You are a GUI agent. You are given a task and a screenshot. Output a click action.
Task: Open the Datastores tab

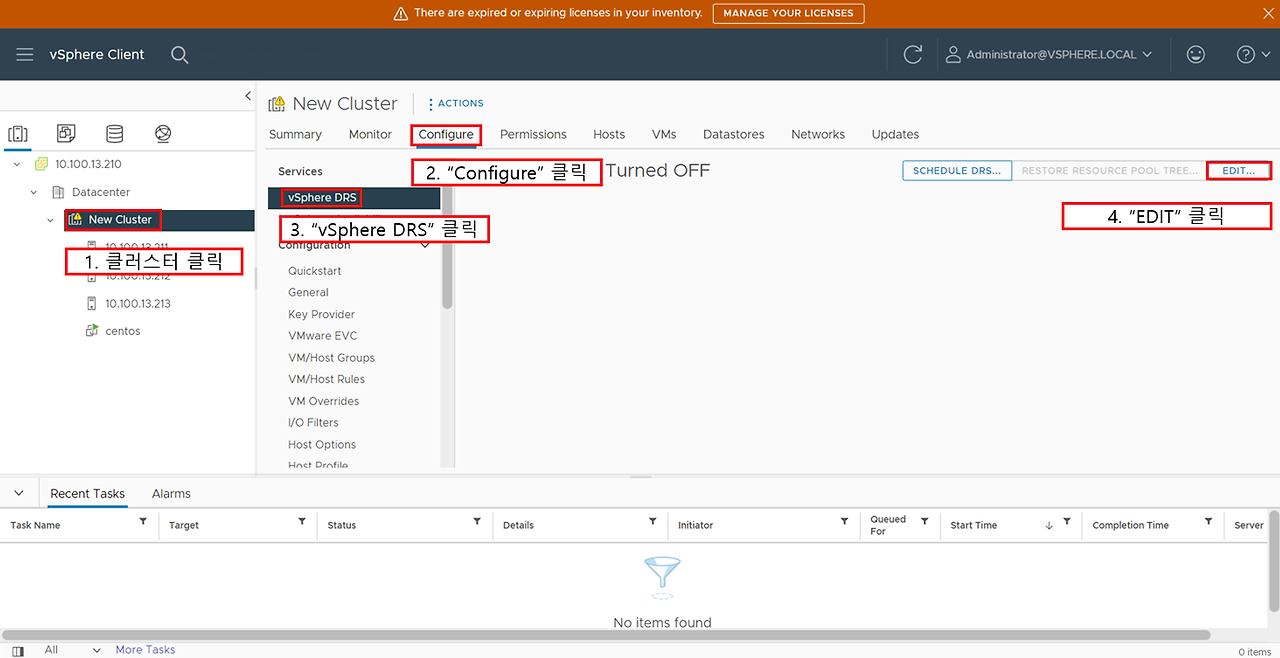click(734, 134)
